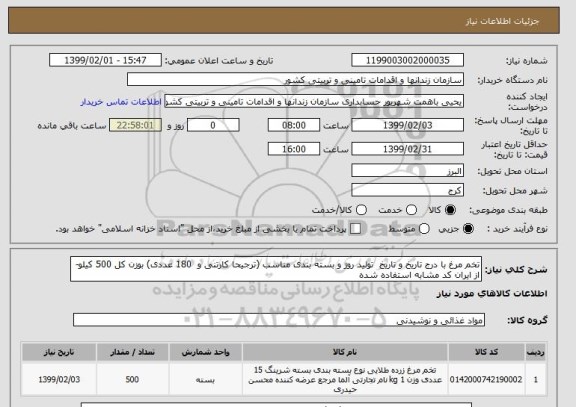This screenshot has width=576, height=407.
Task: Click the announcement date field 1399/02/01 - 15:47
Action: (105, 60)
